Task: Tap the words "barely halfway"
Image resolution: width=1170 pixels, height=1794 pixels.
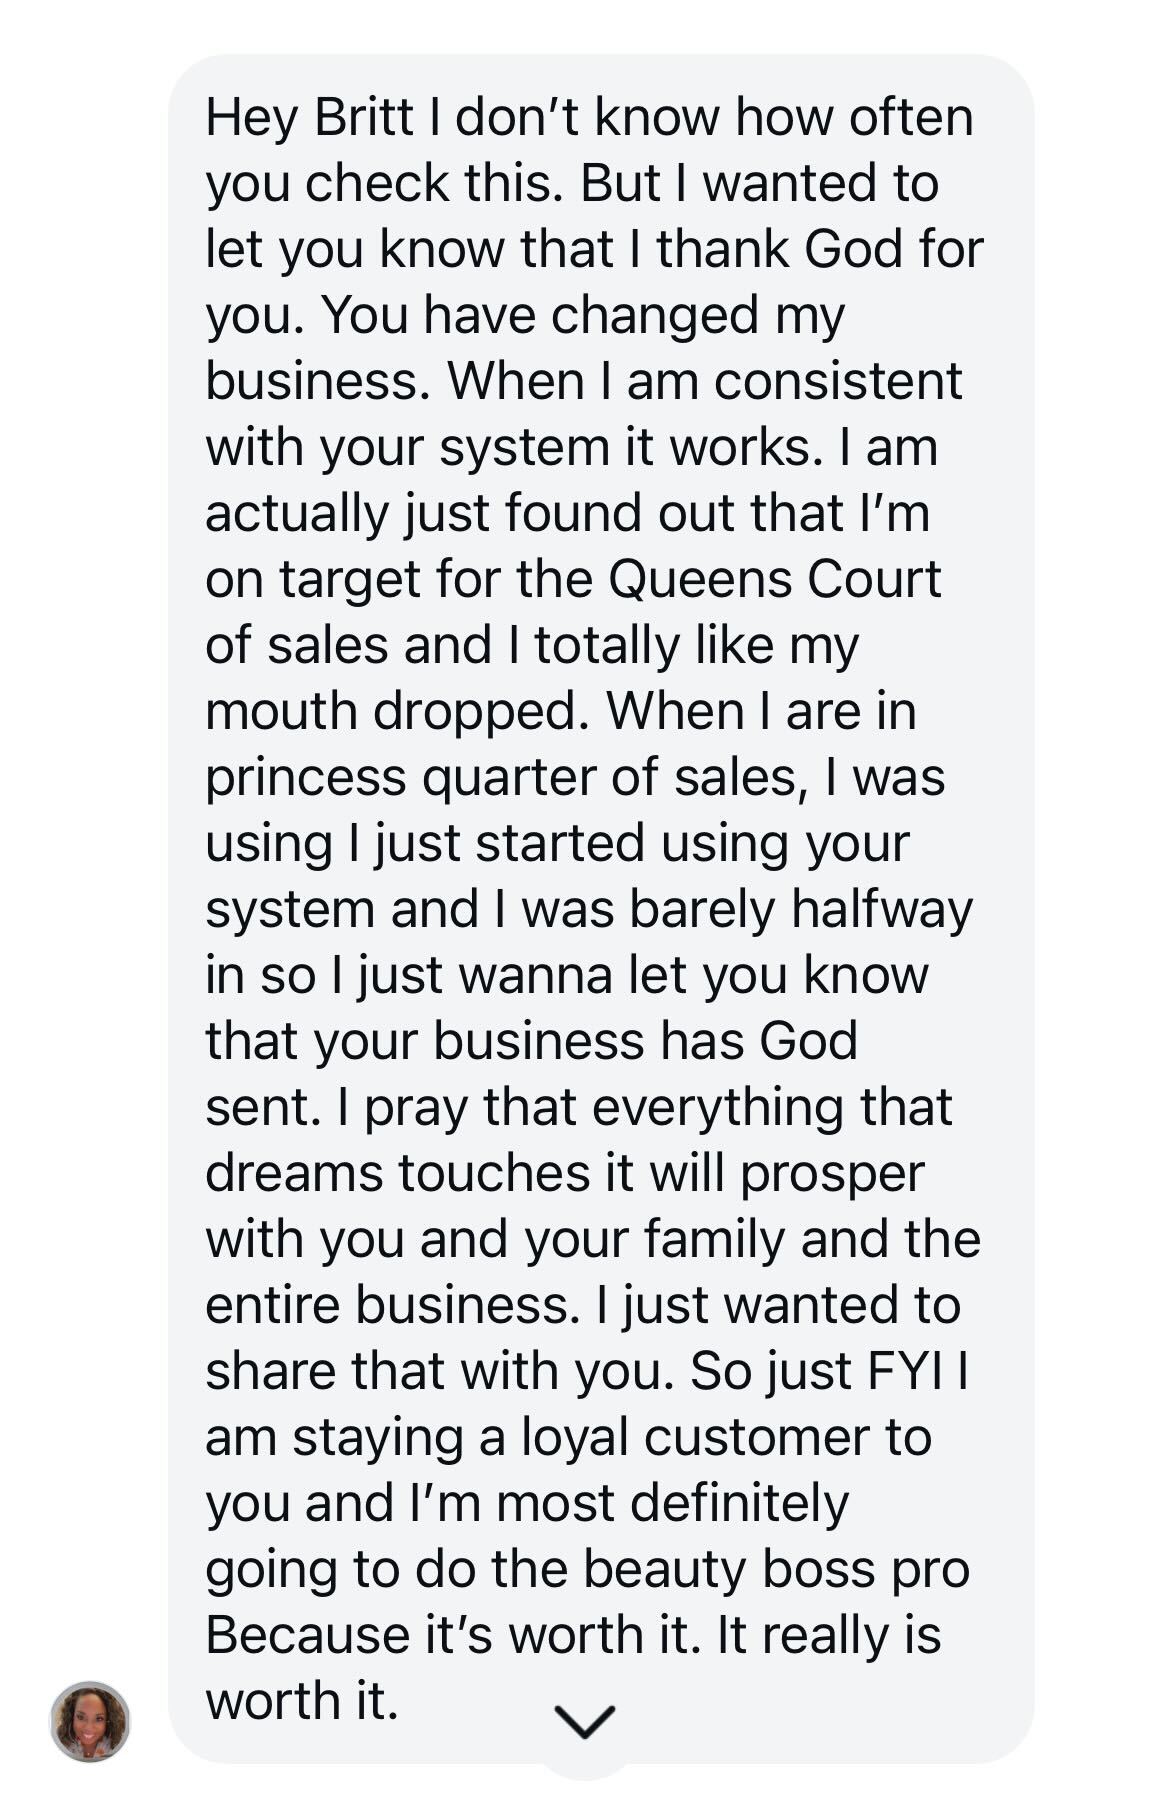Action: (801, 910)
